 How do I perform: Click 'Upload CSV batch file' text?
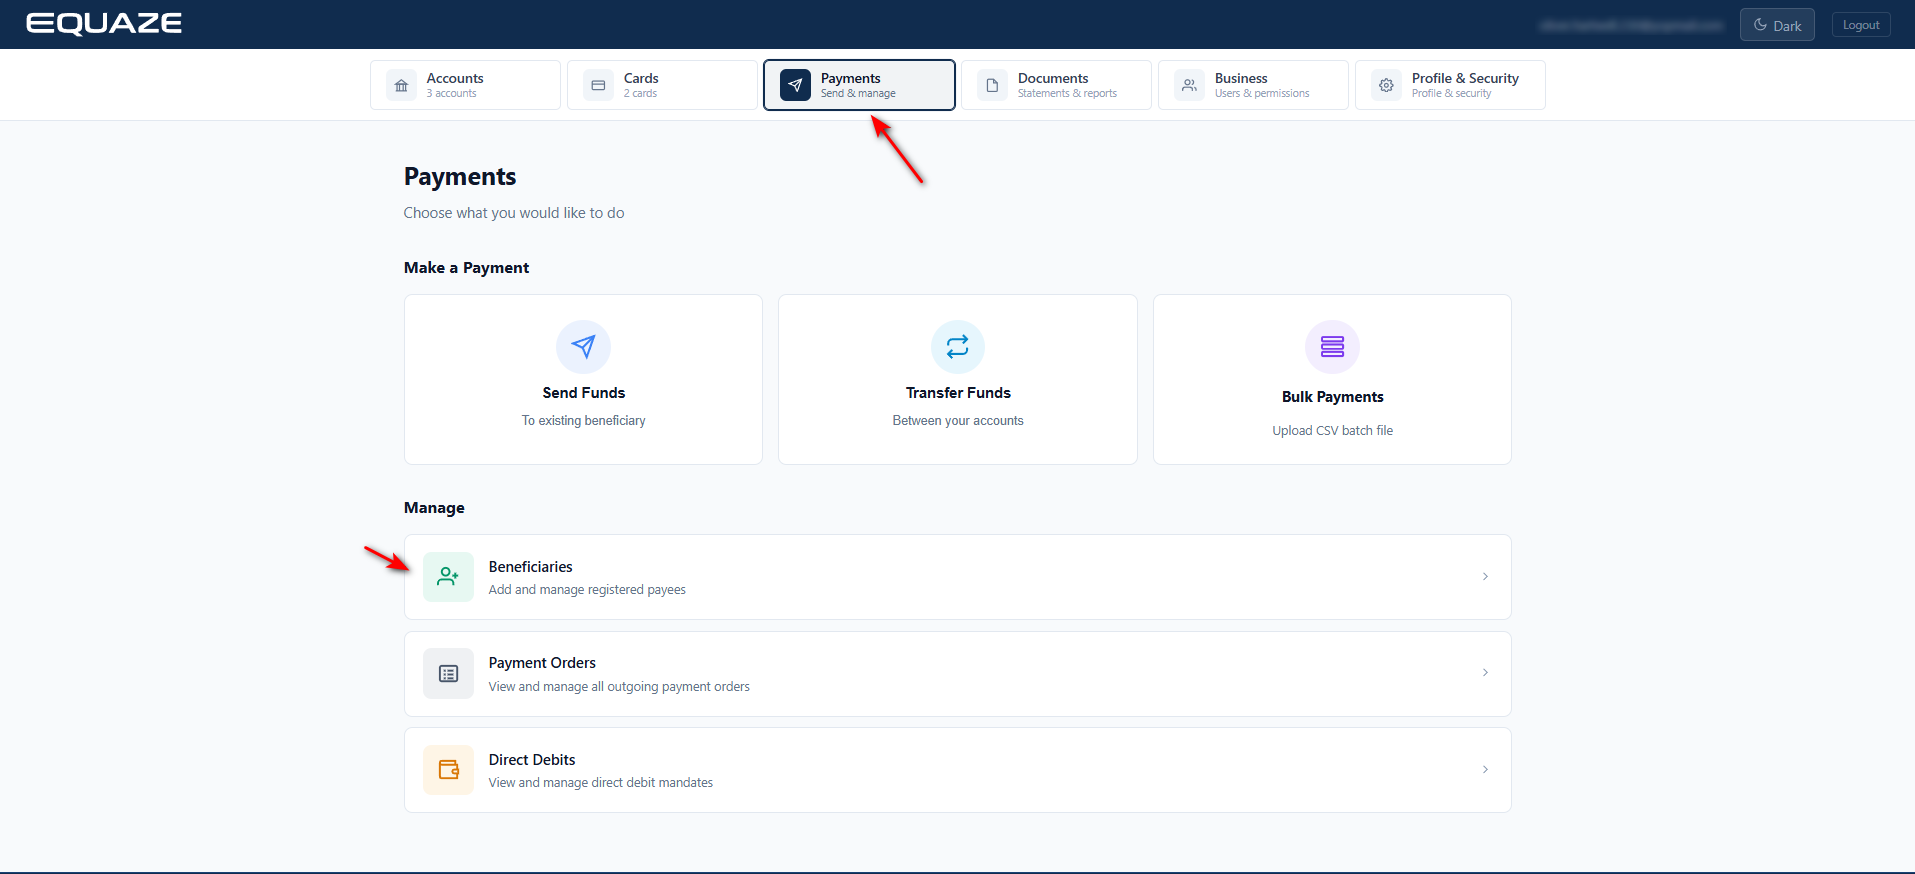point(1332,431)
